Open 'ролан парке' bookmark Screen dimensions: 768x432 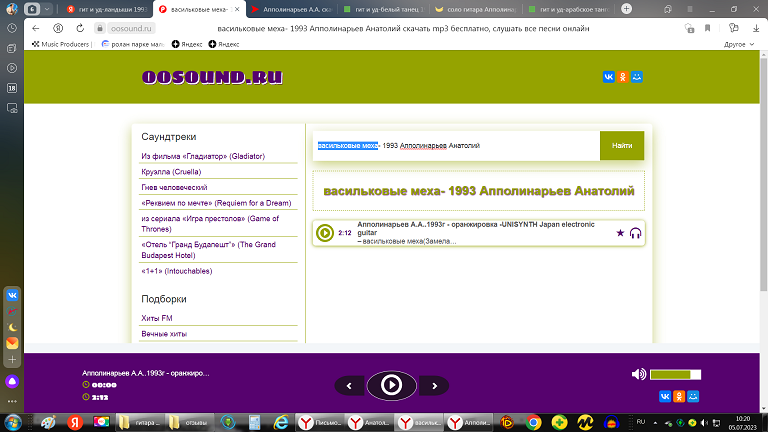(133, 44)
